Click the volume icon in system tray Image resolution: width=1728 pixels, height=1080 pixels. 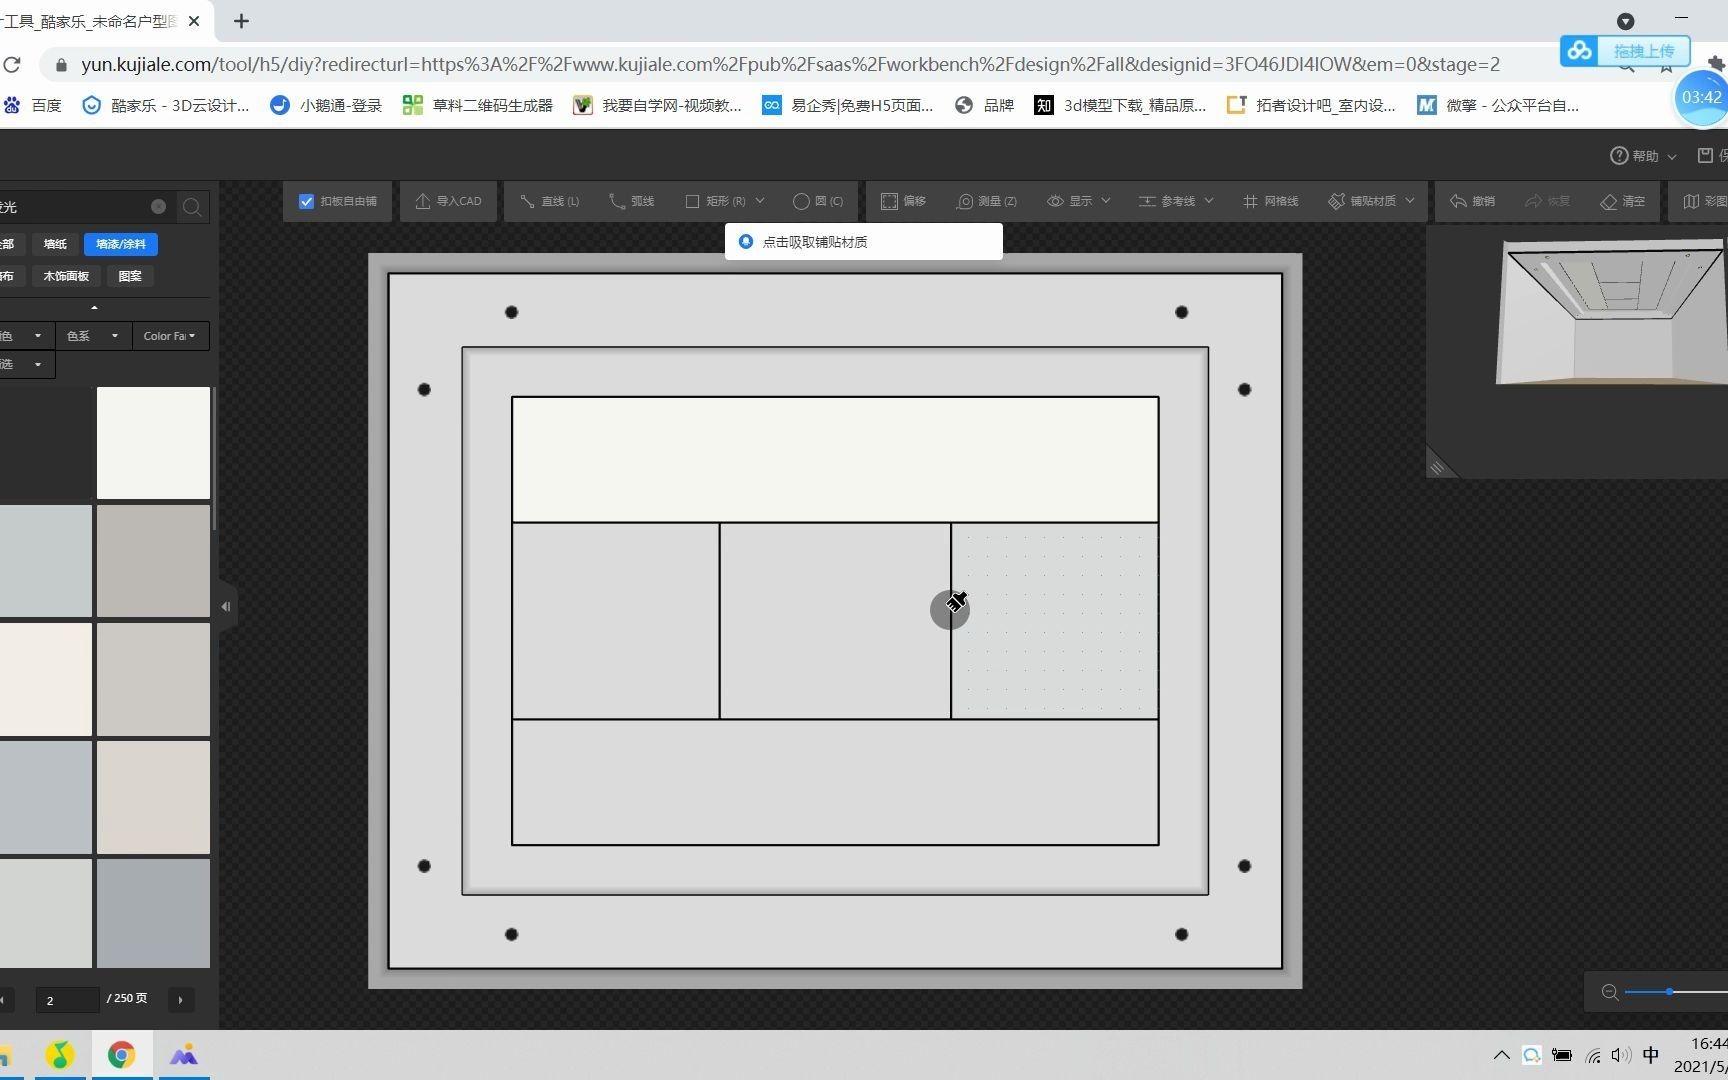coord(1622,1055)
